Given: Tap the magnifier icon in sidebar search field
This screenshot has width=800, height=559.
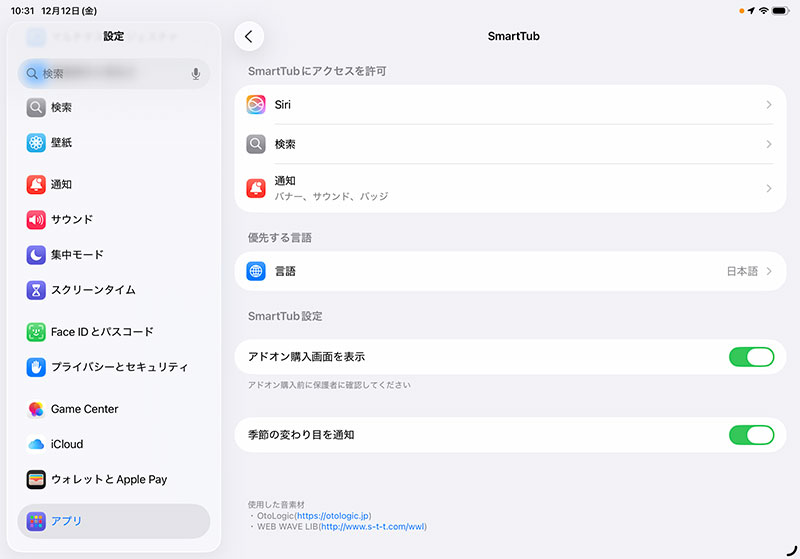Looking at the screenshot, I should (x=32, y=73).
